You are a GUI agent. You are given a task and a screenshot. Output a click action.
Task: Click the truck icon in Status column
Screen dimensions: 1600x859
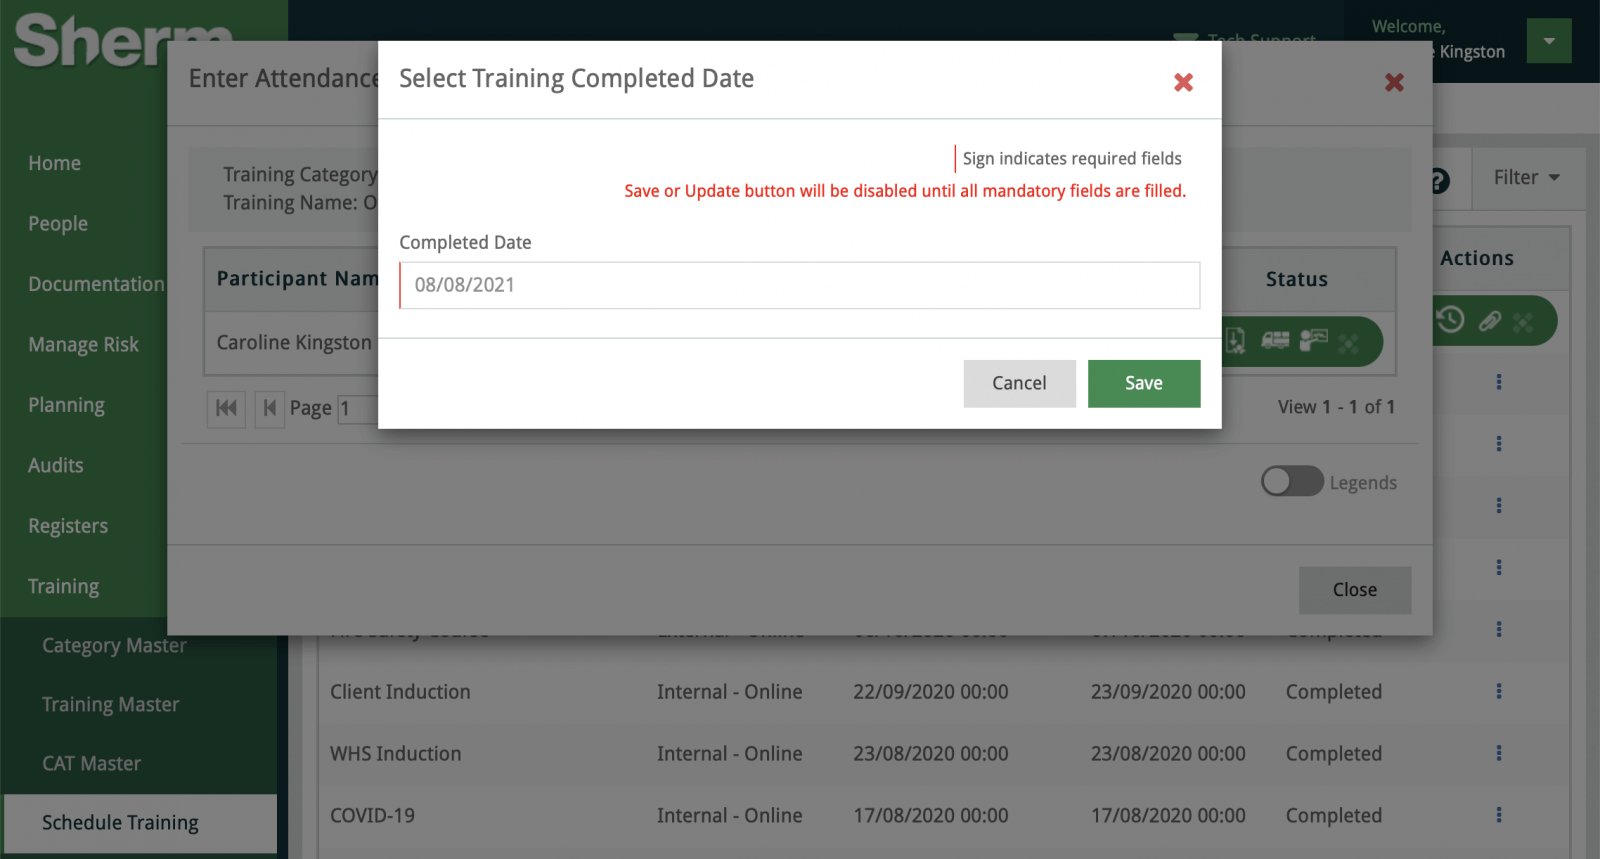coord(1275,341)
